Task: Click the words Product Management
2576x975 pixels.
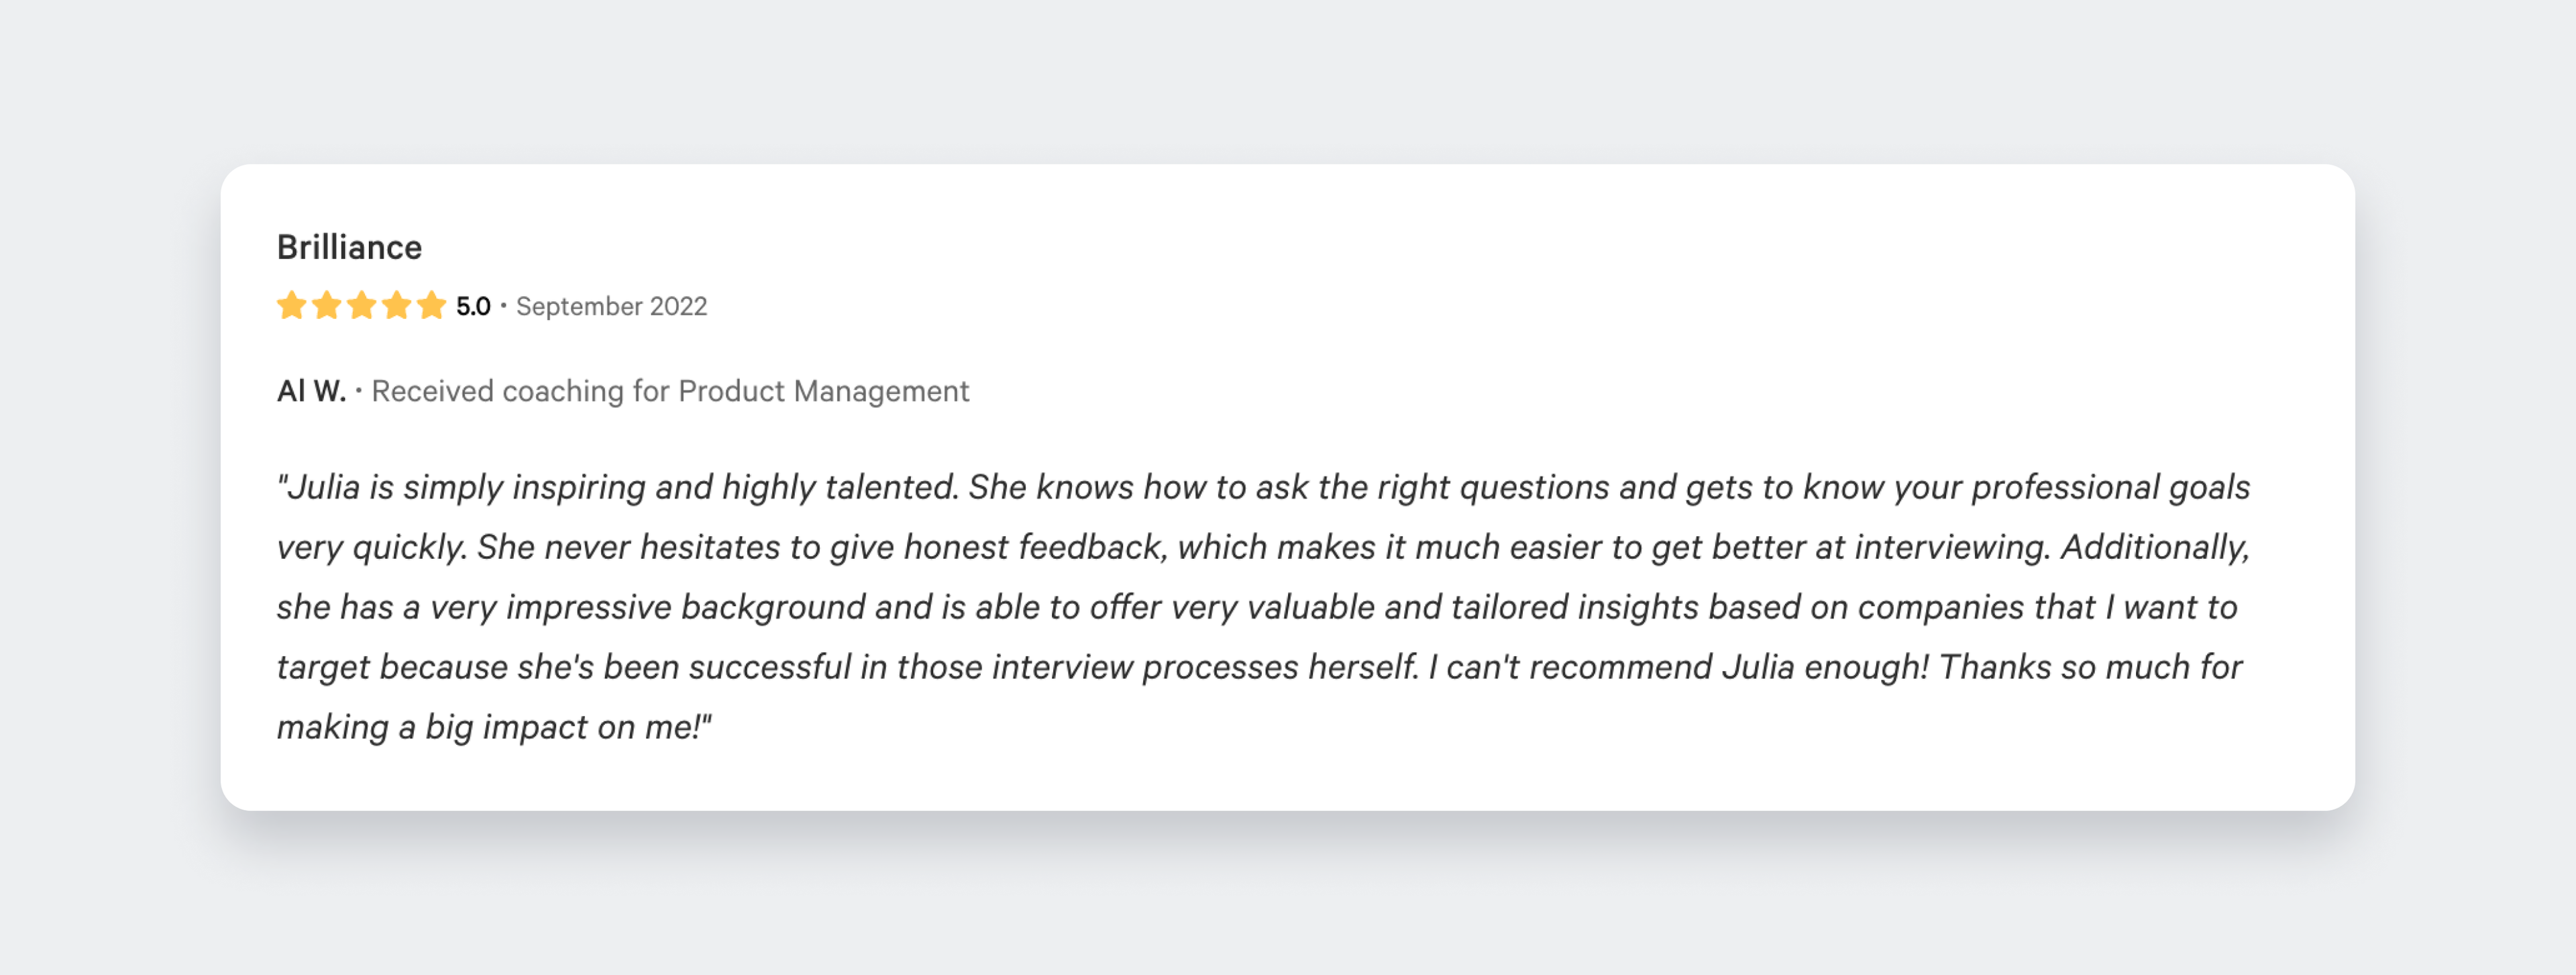Action: click(x=823, y=391)
